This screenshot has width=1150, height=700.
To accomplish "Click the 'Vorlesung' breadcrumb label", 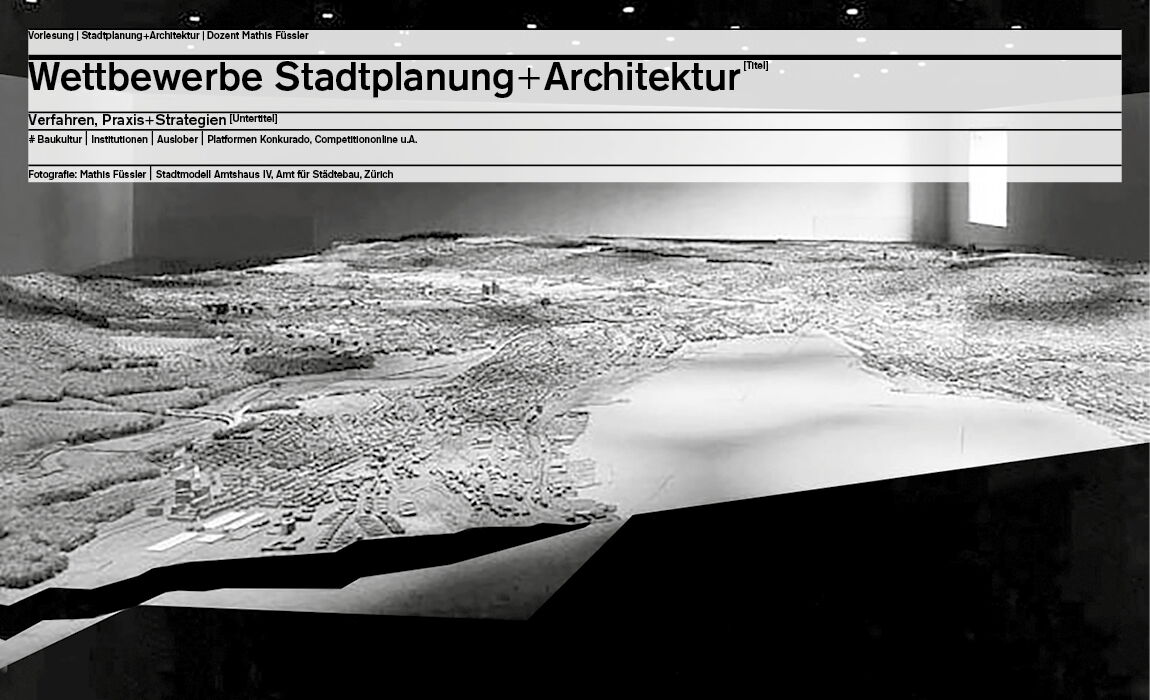I will tap(51, 36).
